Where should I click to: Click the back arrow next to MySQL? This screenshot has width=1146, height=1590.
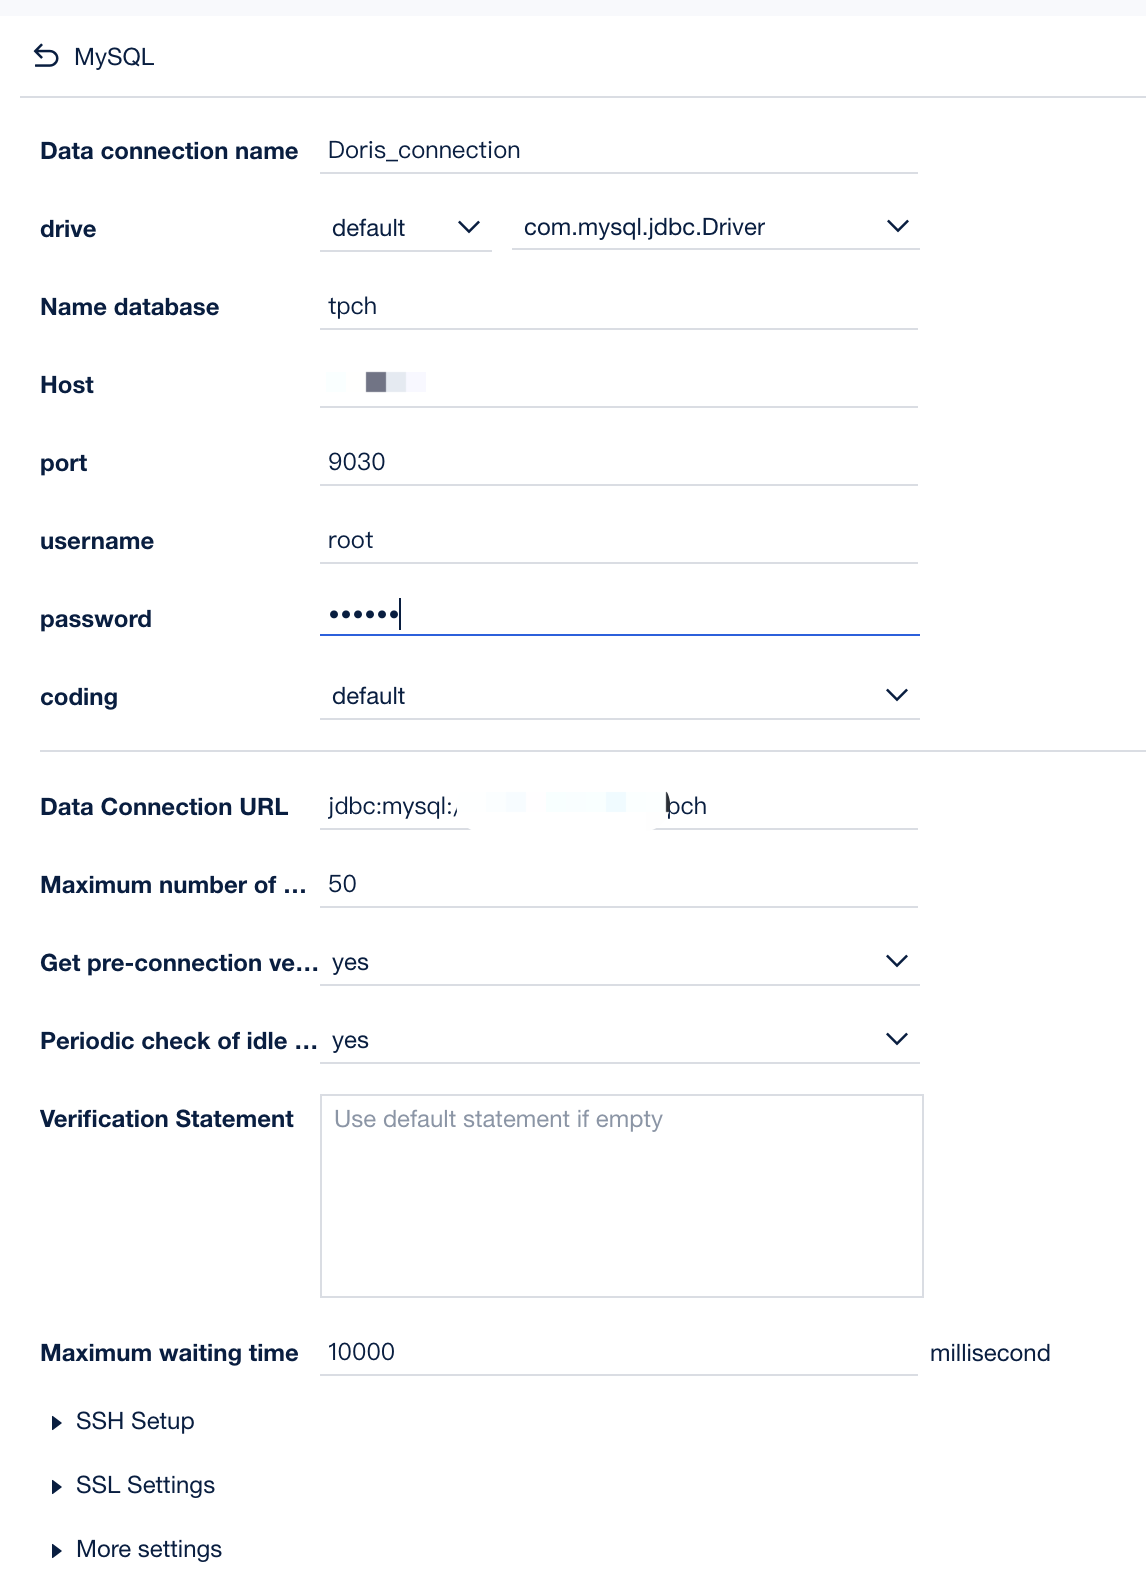pos(44,56)
